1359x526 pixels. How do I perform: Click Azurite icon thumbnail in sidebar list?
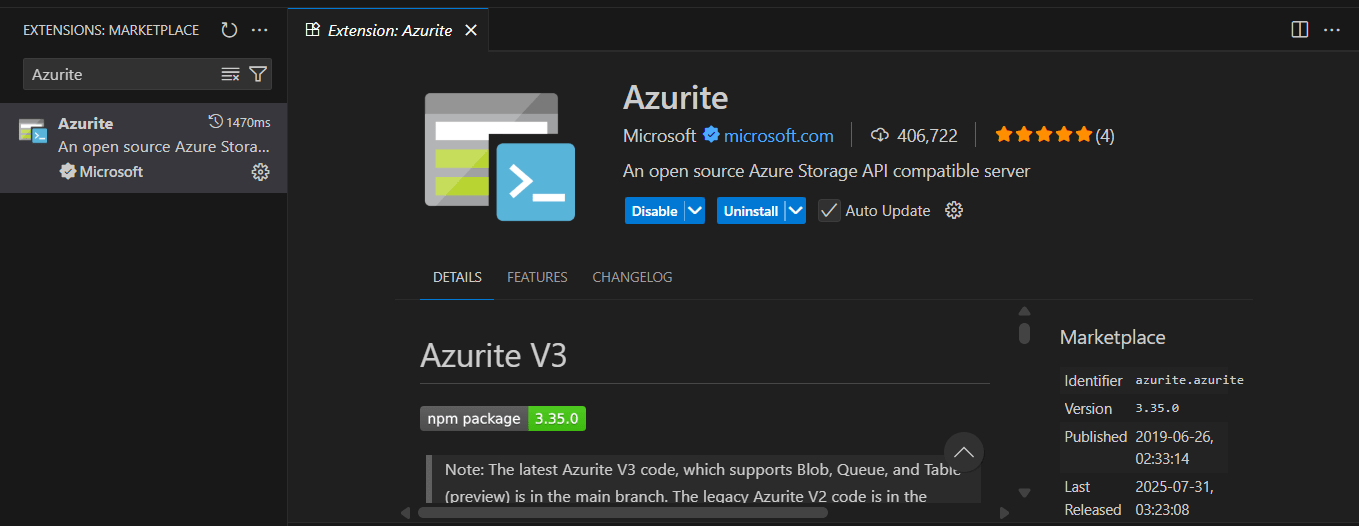pos(33,131)
